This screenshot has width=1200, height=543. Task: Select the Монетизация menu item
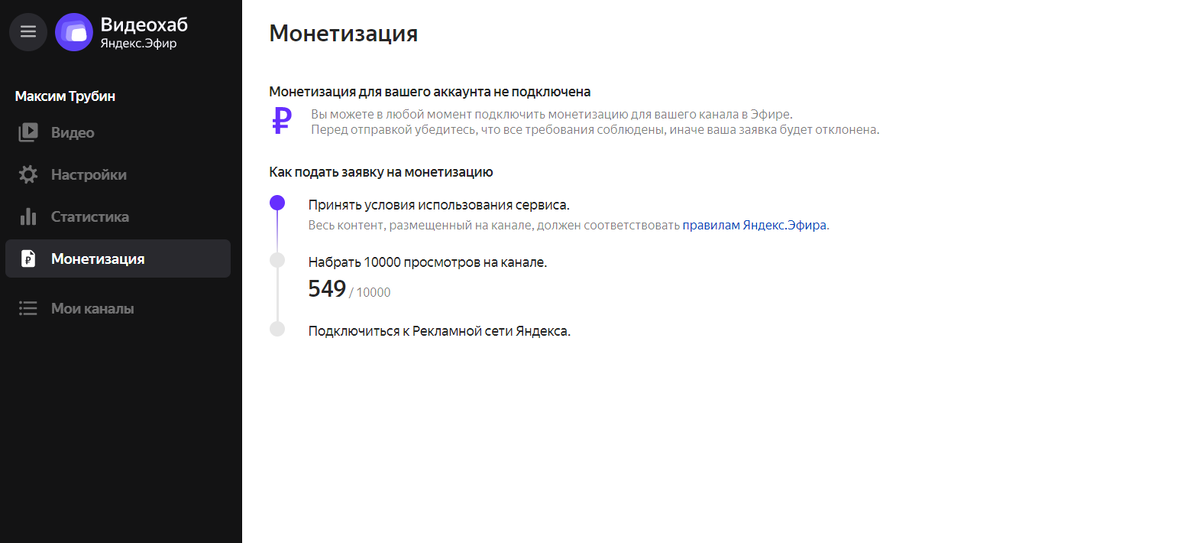(118, 259)
